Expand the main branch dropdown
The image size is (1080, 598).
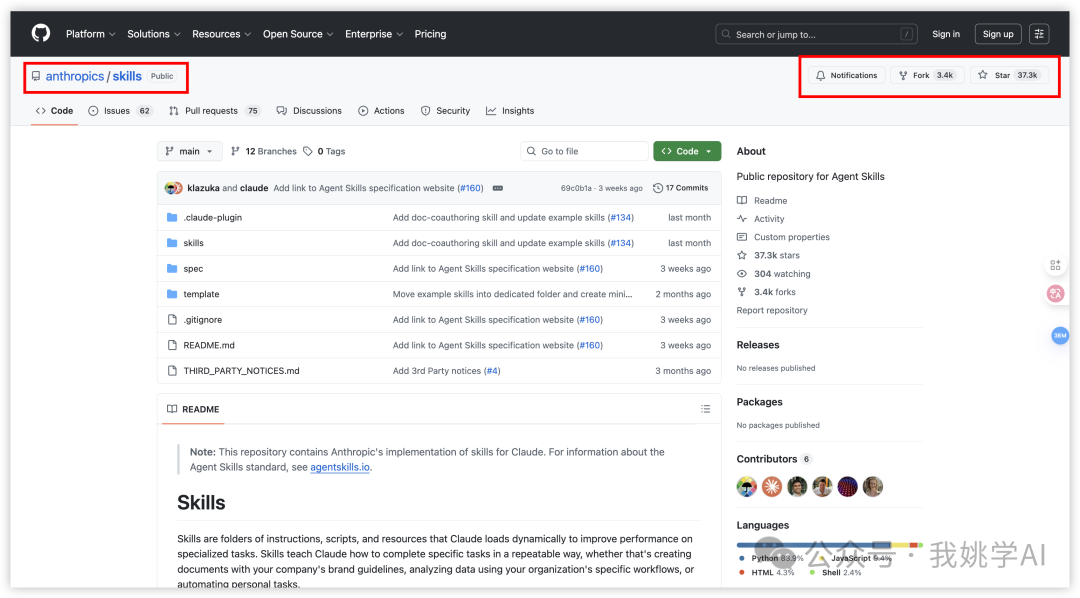[189, 151]
